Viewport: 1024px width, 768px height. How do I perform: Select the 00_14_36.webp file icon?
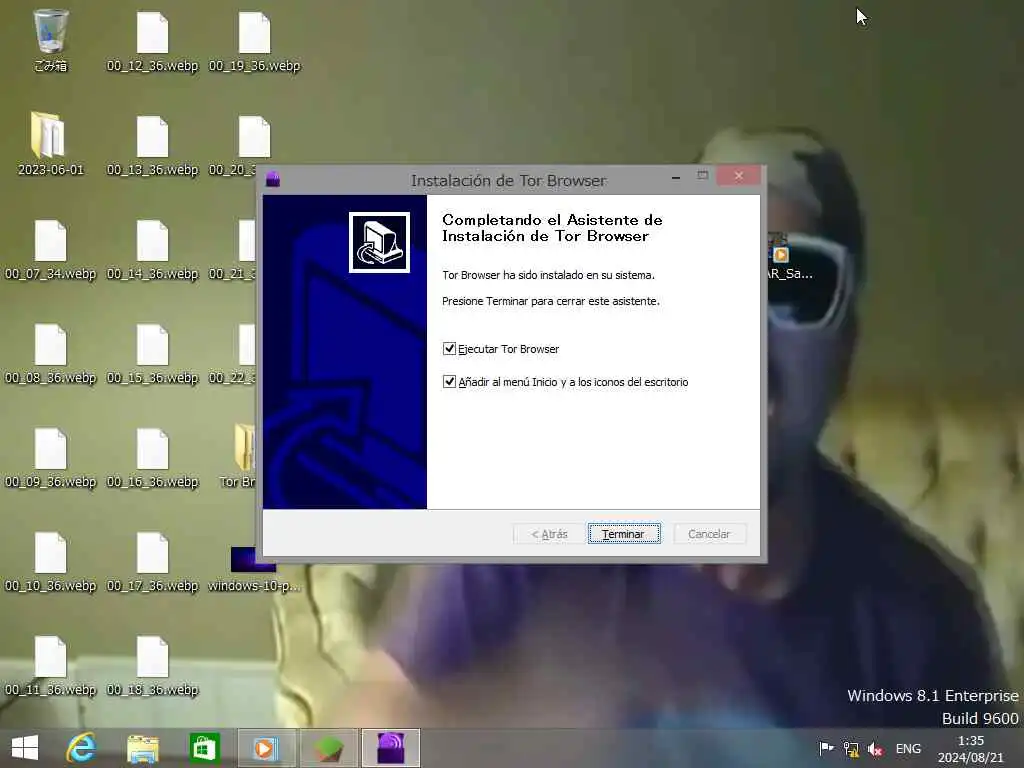coord(152,249)
